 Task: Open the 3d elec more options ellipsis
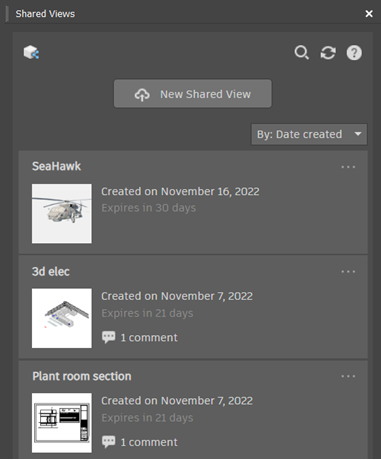click(348, 271)
